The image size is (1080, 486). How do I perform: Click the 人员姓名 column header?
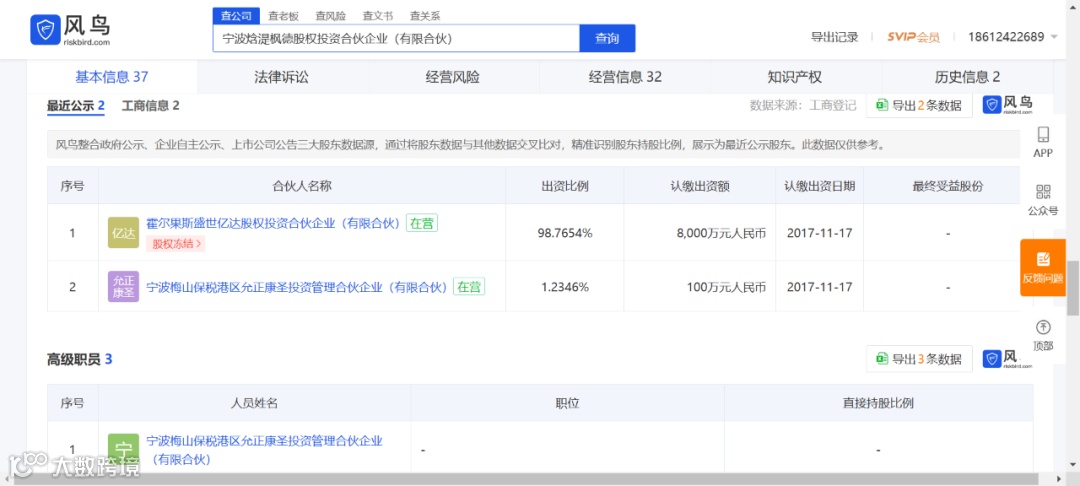(x=255, y=403)
